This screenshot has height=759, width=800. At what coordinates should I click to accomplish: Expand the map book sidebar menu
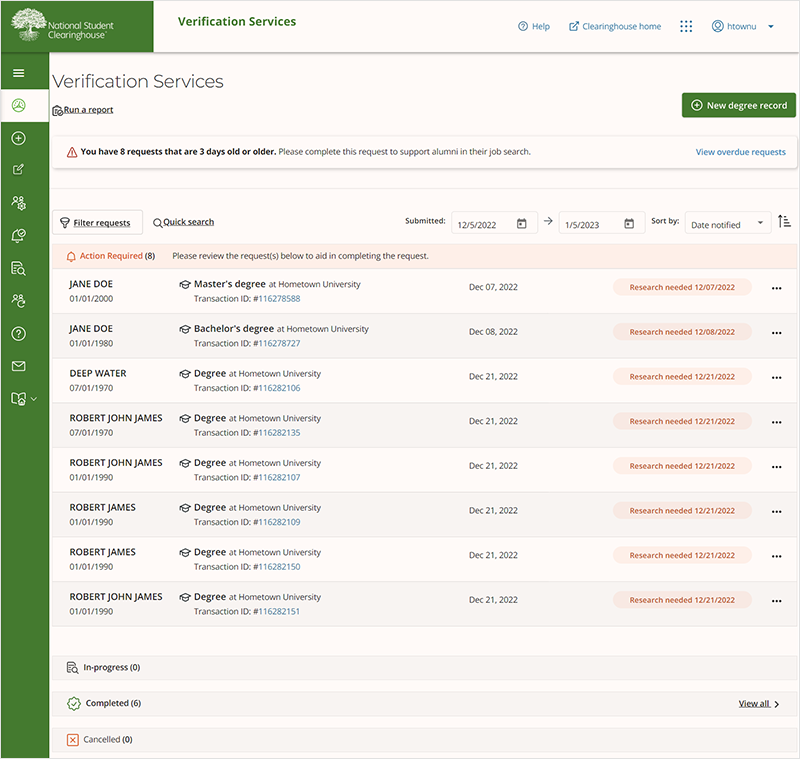(x=24, y=399)
